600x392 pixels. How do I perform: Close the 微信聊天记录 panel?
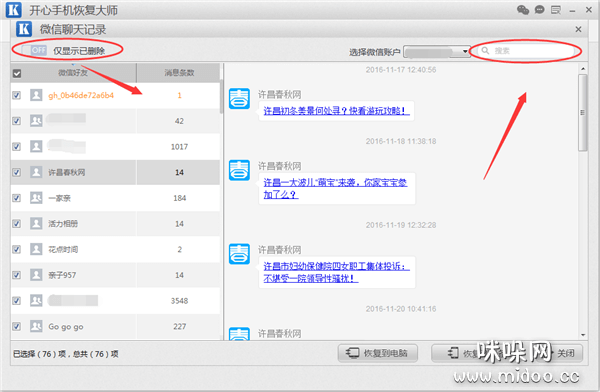[578, 29]
